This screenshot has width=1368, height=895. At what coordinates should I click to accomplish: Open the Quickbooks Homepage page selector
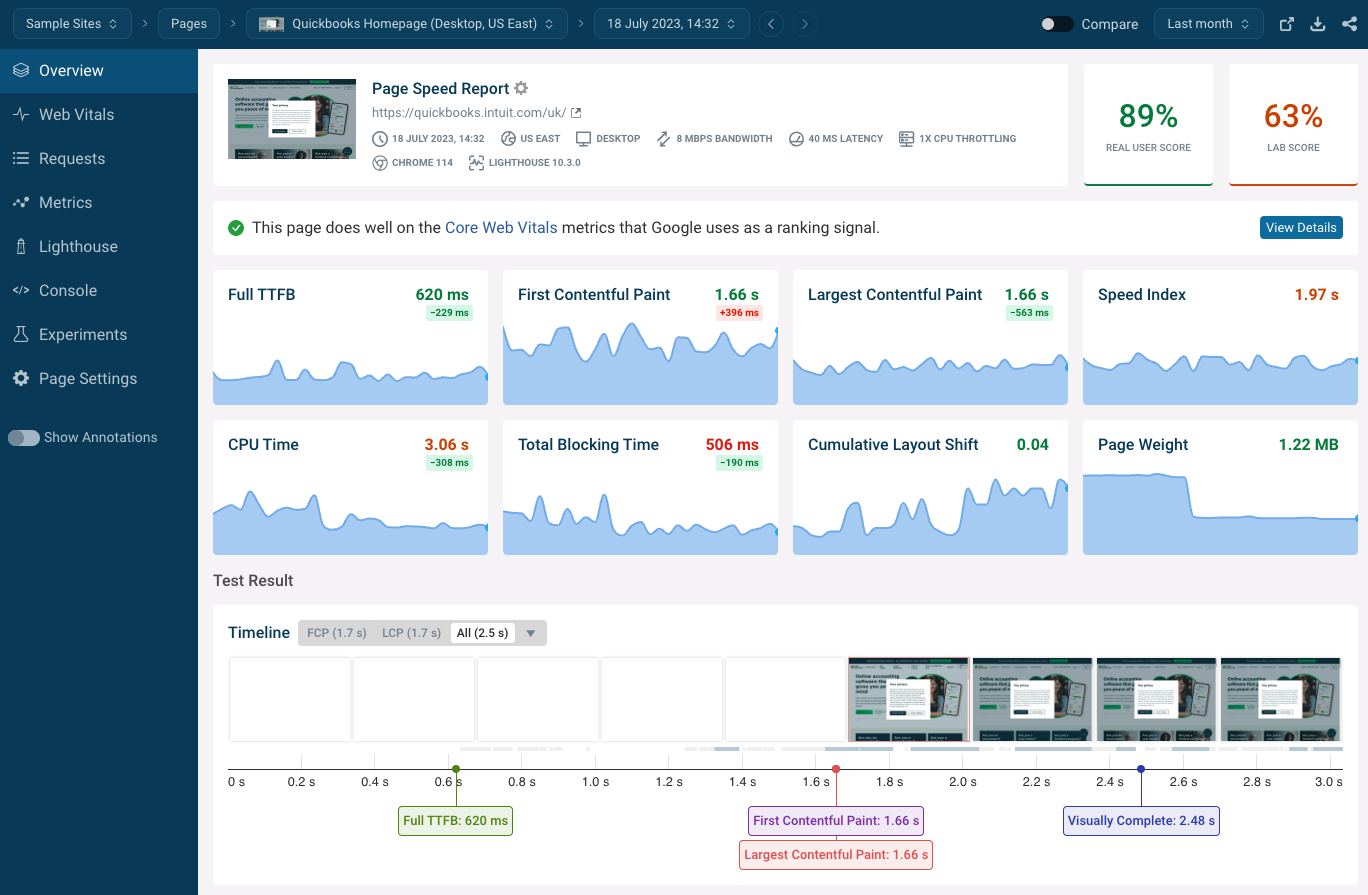[x=407, y=24]
